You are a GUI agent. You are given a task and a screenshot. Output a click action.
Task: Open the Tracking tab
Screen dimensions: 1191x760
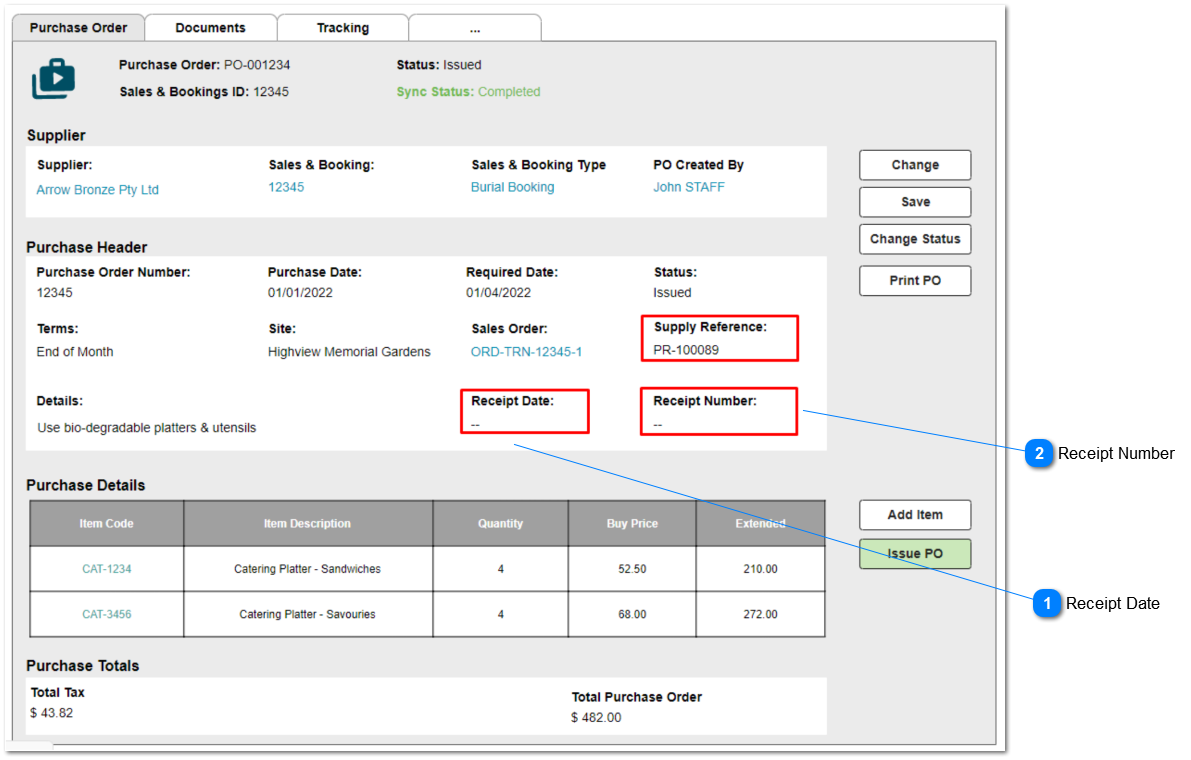click(x=343, y=28)
